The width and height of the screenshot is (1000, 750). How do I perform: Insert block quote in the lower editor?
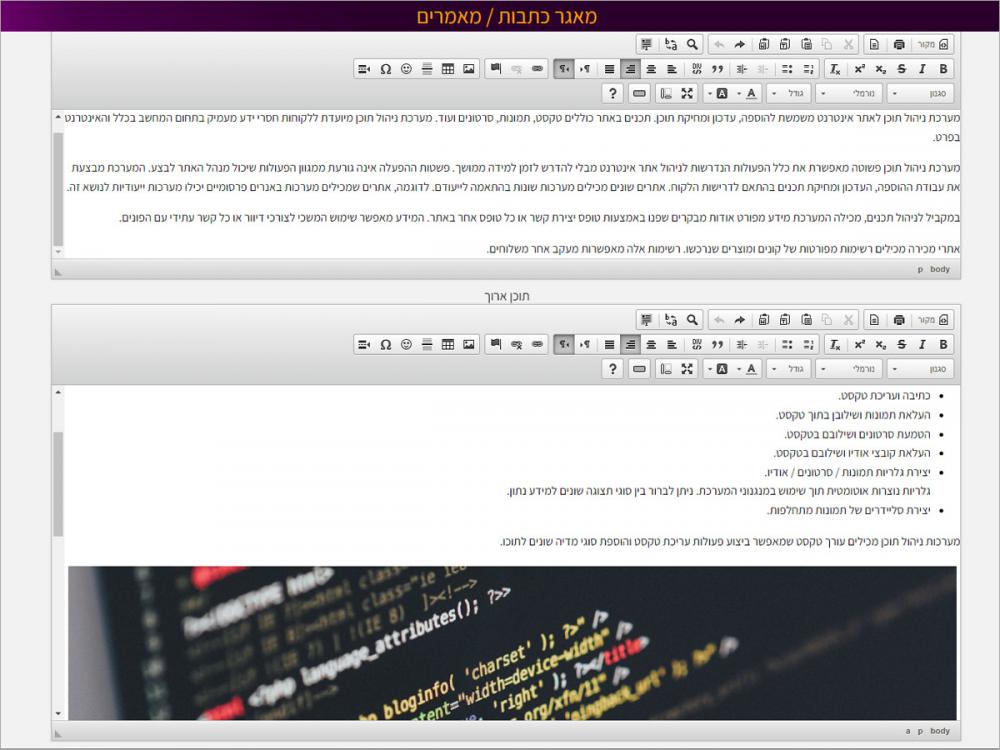[x=717, y=344]
